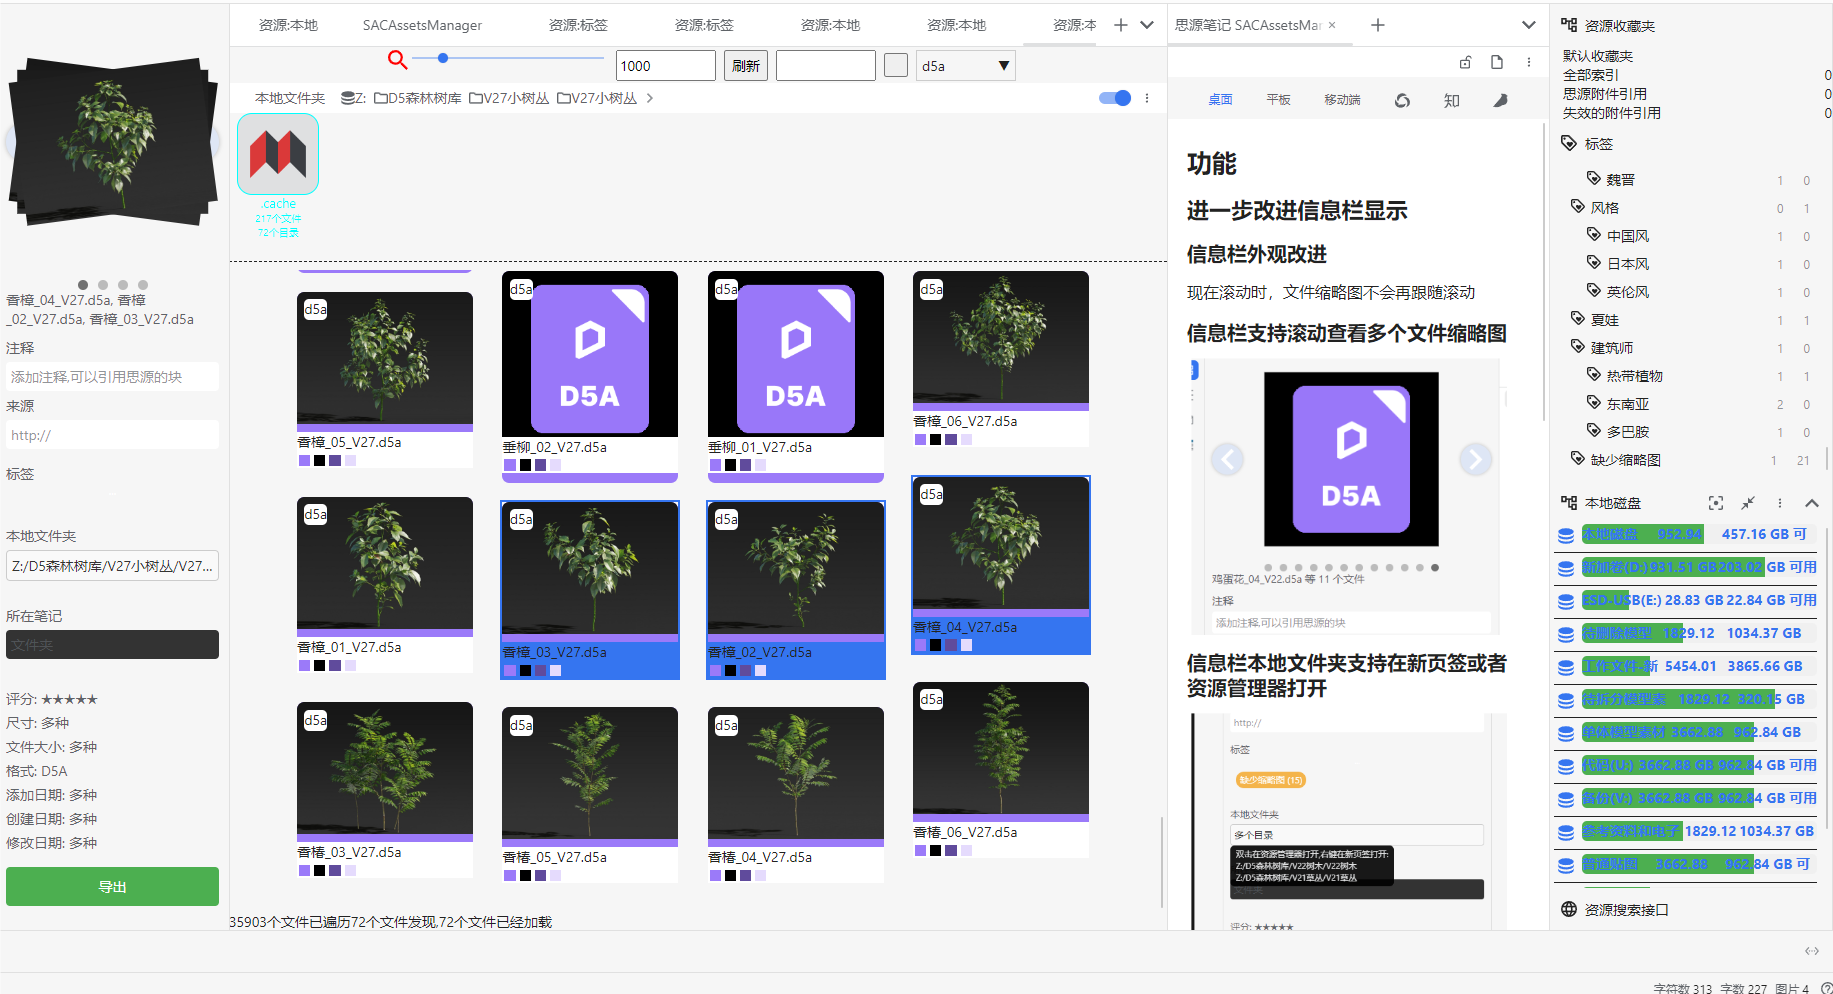The image size is (1833, 994).
Task: Select the 香樟_01_V27.d5a thumbnail
Action: pyautogui.click(x=384, y=565)
